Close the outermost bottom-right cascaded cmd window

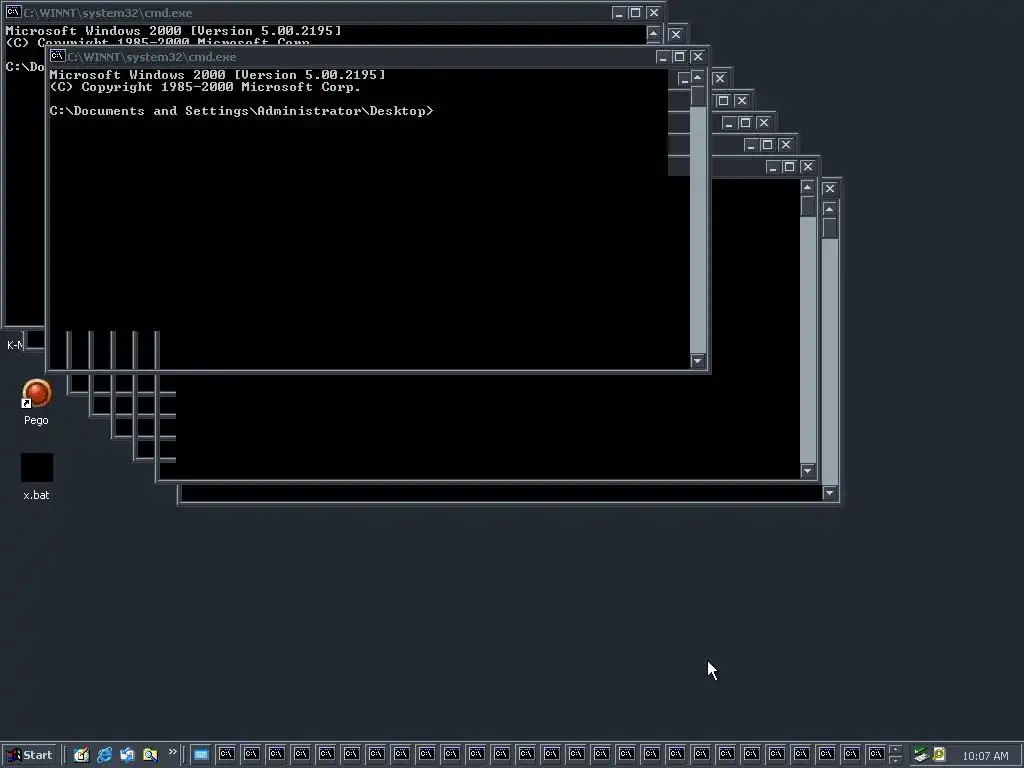tap(830, 188)
